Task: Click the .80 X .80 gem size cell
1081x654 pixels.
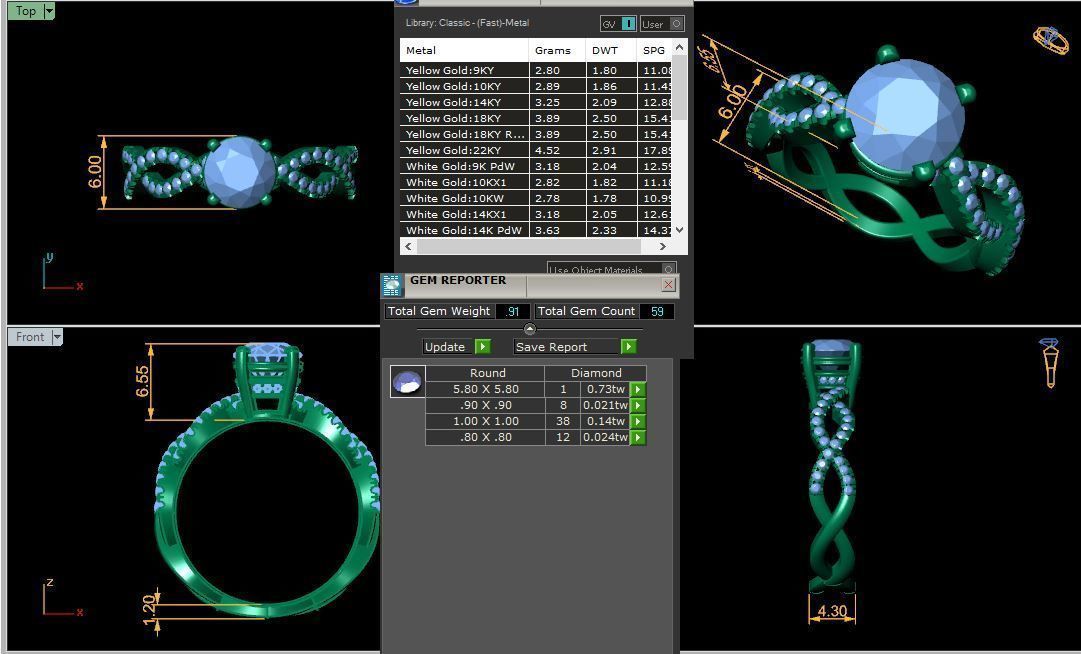Action: pos(485,437)
